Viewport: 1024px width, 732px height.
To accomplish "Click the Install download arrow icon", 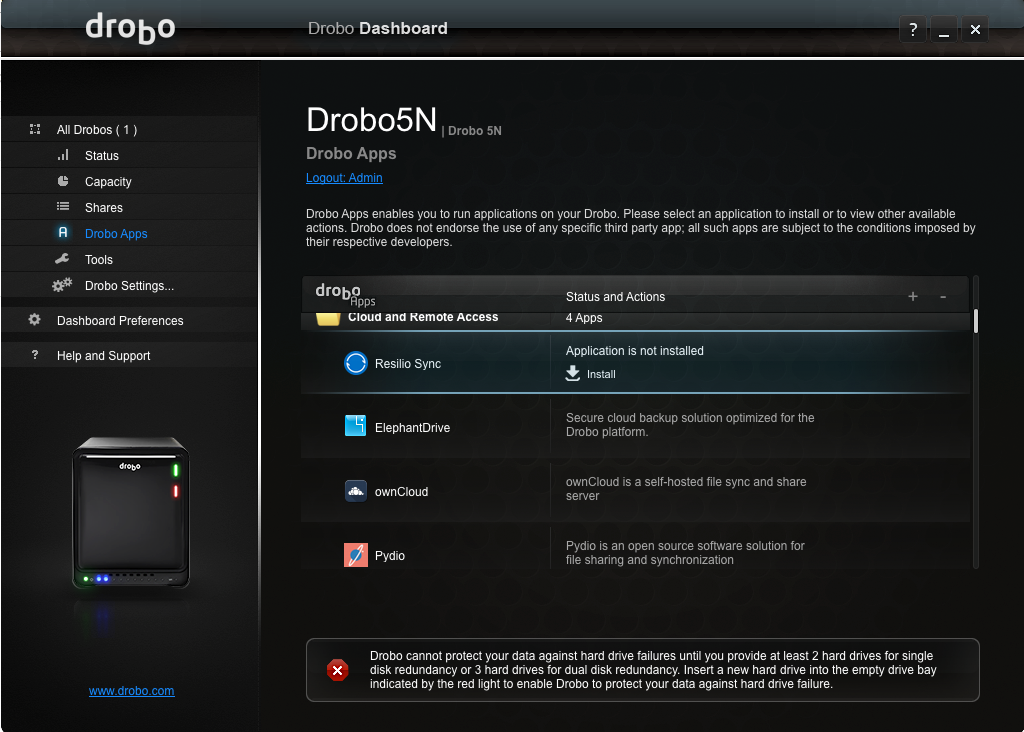I will coord(573,374).
